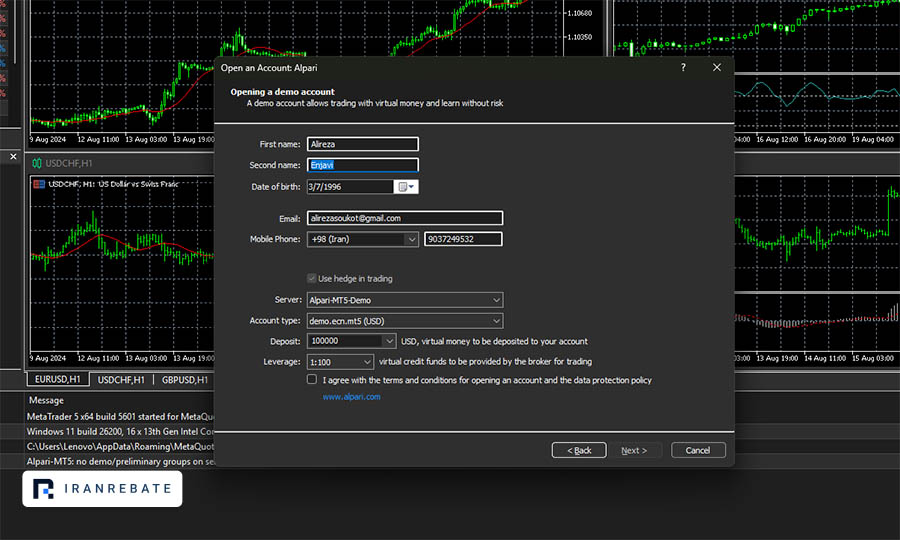Select the Windows 11 build 26200 log row
The width and height of the screenshot is (900, 540).
121,432
